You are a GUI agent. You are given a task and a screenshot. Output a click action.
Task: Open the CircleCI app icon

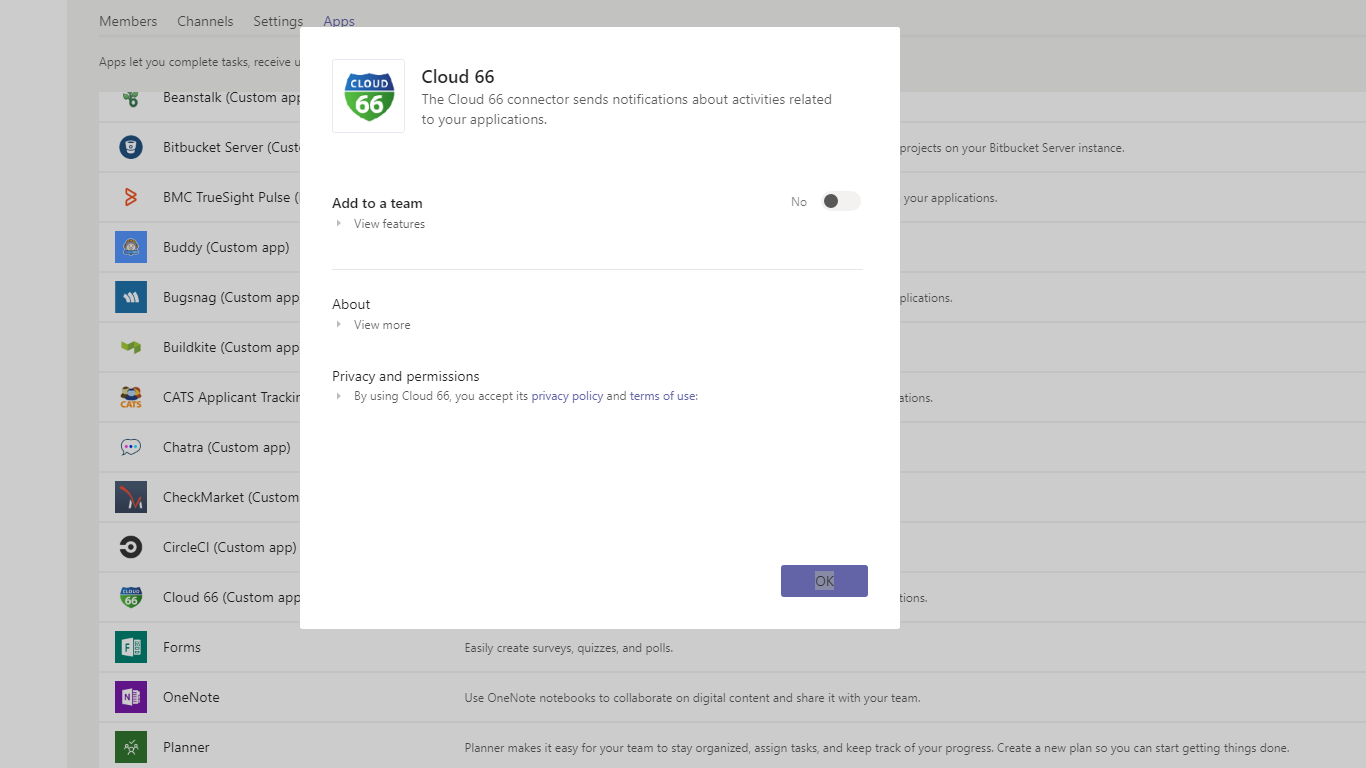131,547
